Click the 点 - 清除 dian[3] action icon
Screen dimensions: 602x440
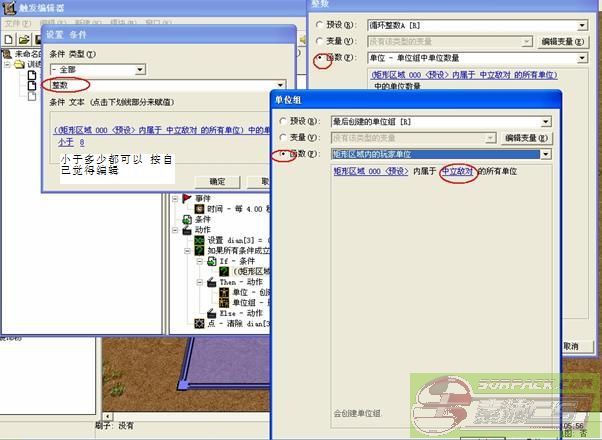coord(199,324)
